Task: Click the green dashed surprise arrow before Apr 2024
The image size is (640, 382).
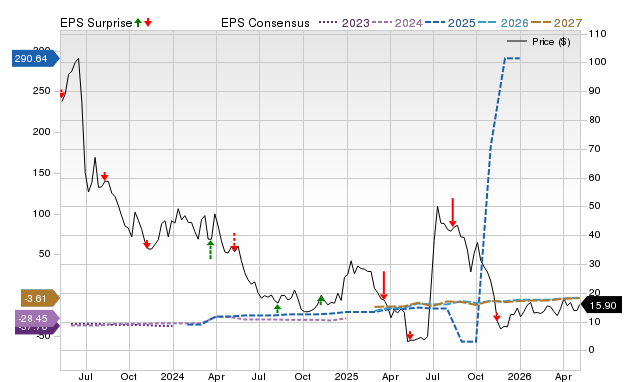Action: [x=210, y=250]
